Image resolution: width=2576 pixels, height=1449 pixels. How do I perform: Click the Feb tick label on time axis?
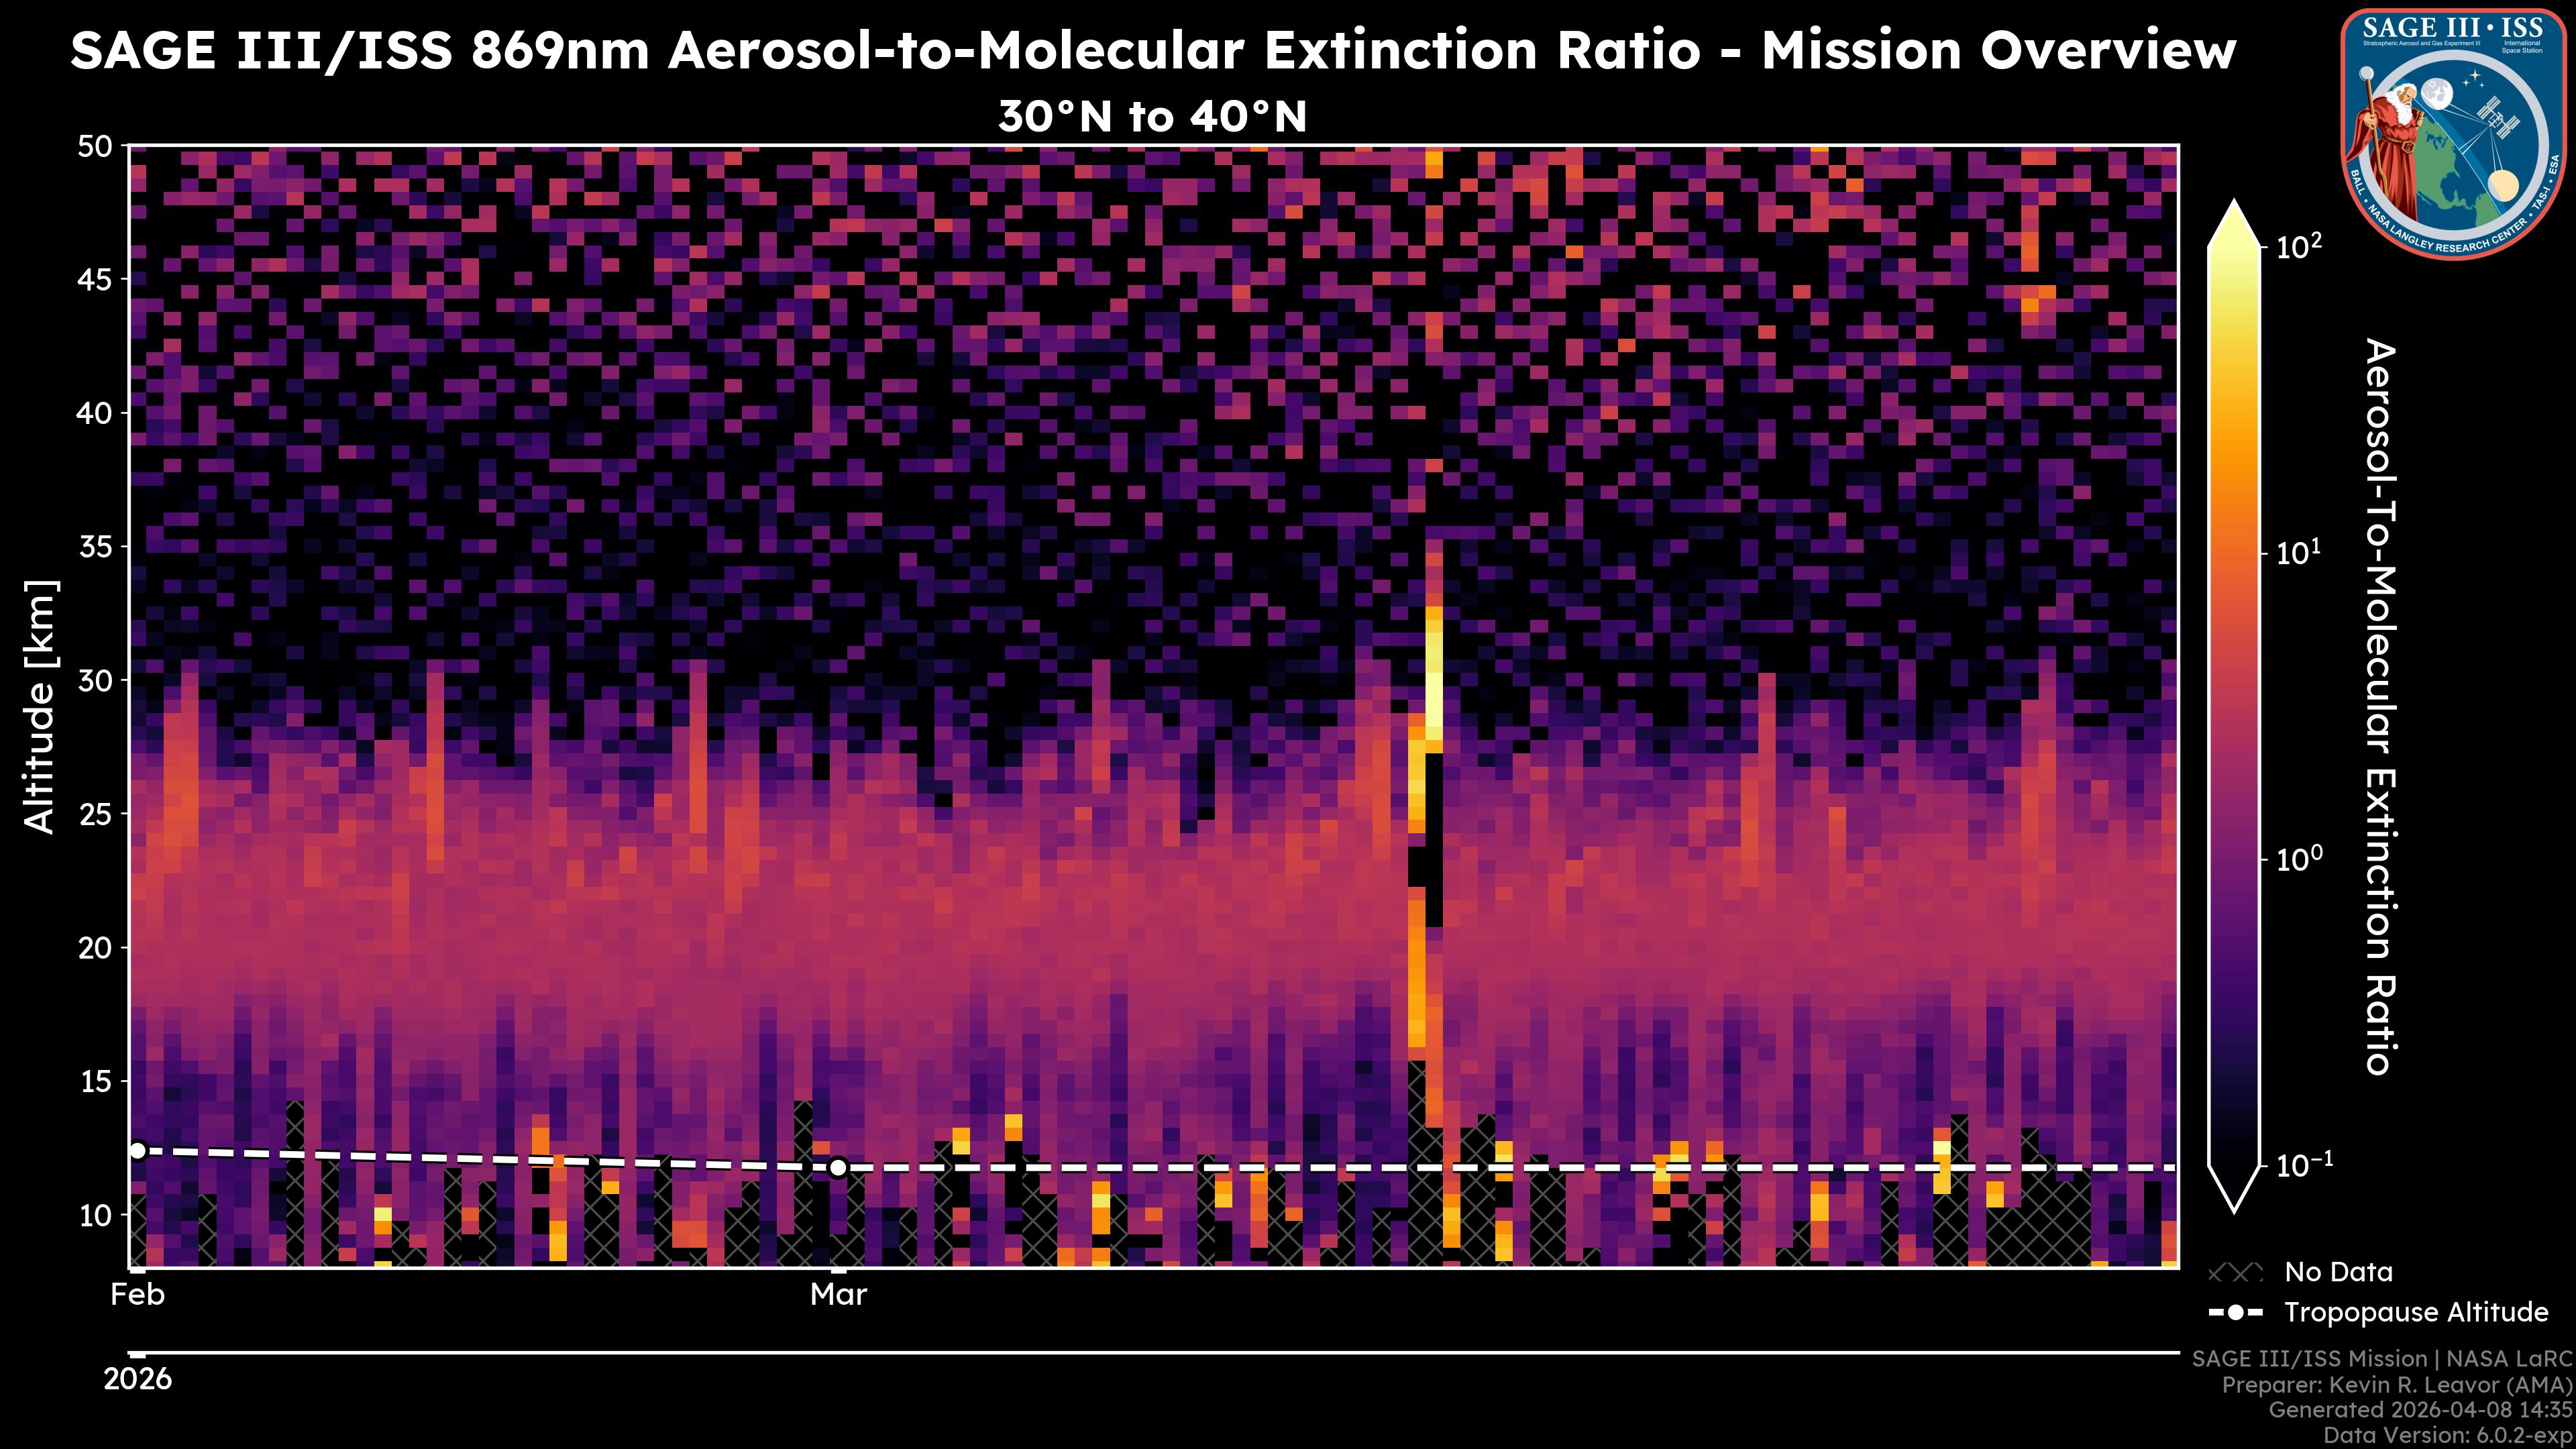click(137, 1295)
